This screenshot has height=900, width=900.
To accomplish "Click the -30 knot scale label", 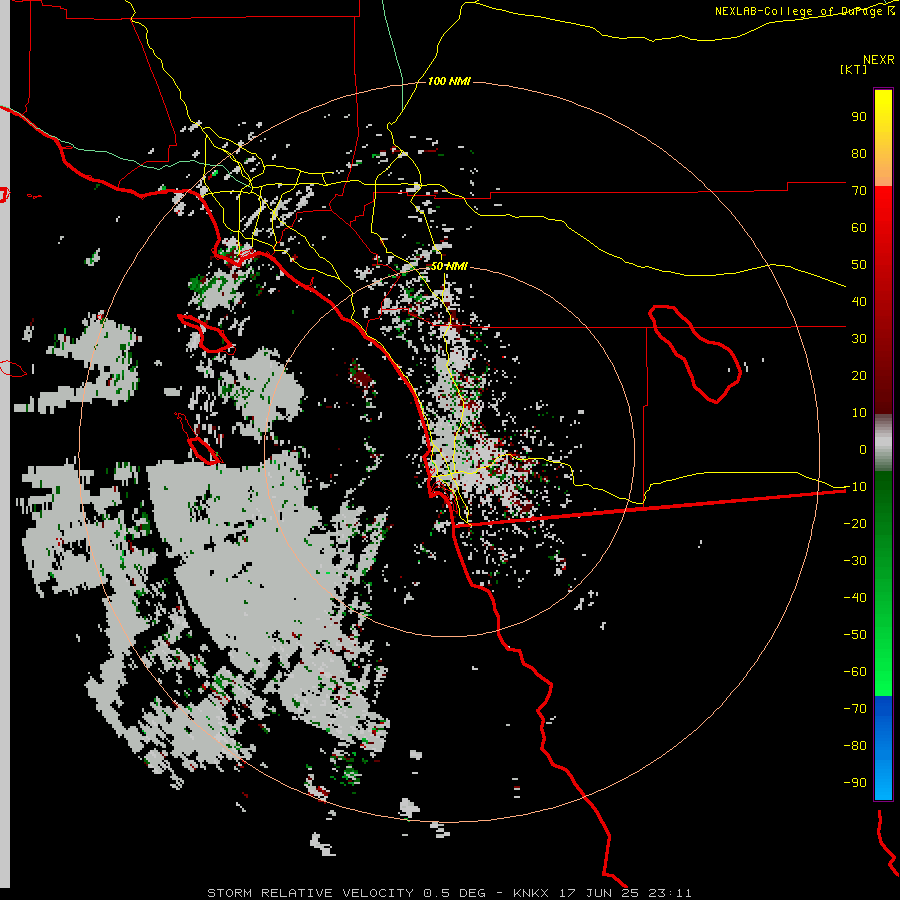I will coord(855,560).
